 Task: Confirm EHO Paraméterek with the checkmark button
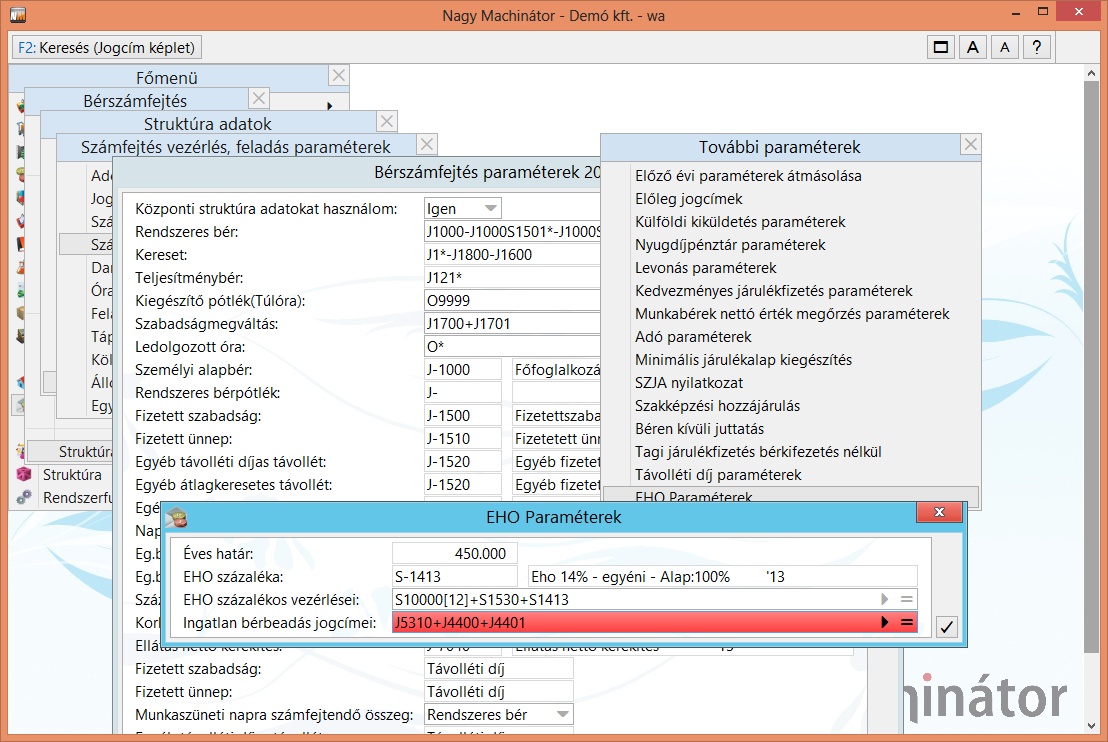(947, 626)
